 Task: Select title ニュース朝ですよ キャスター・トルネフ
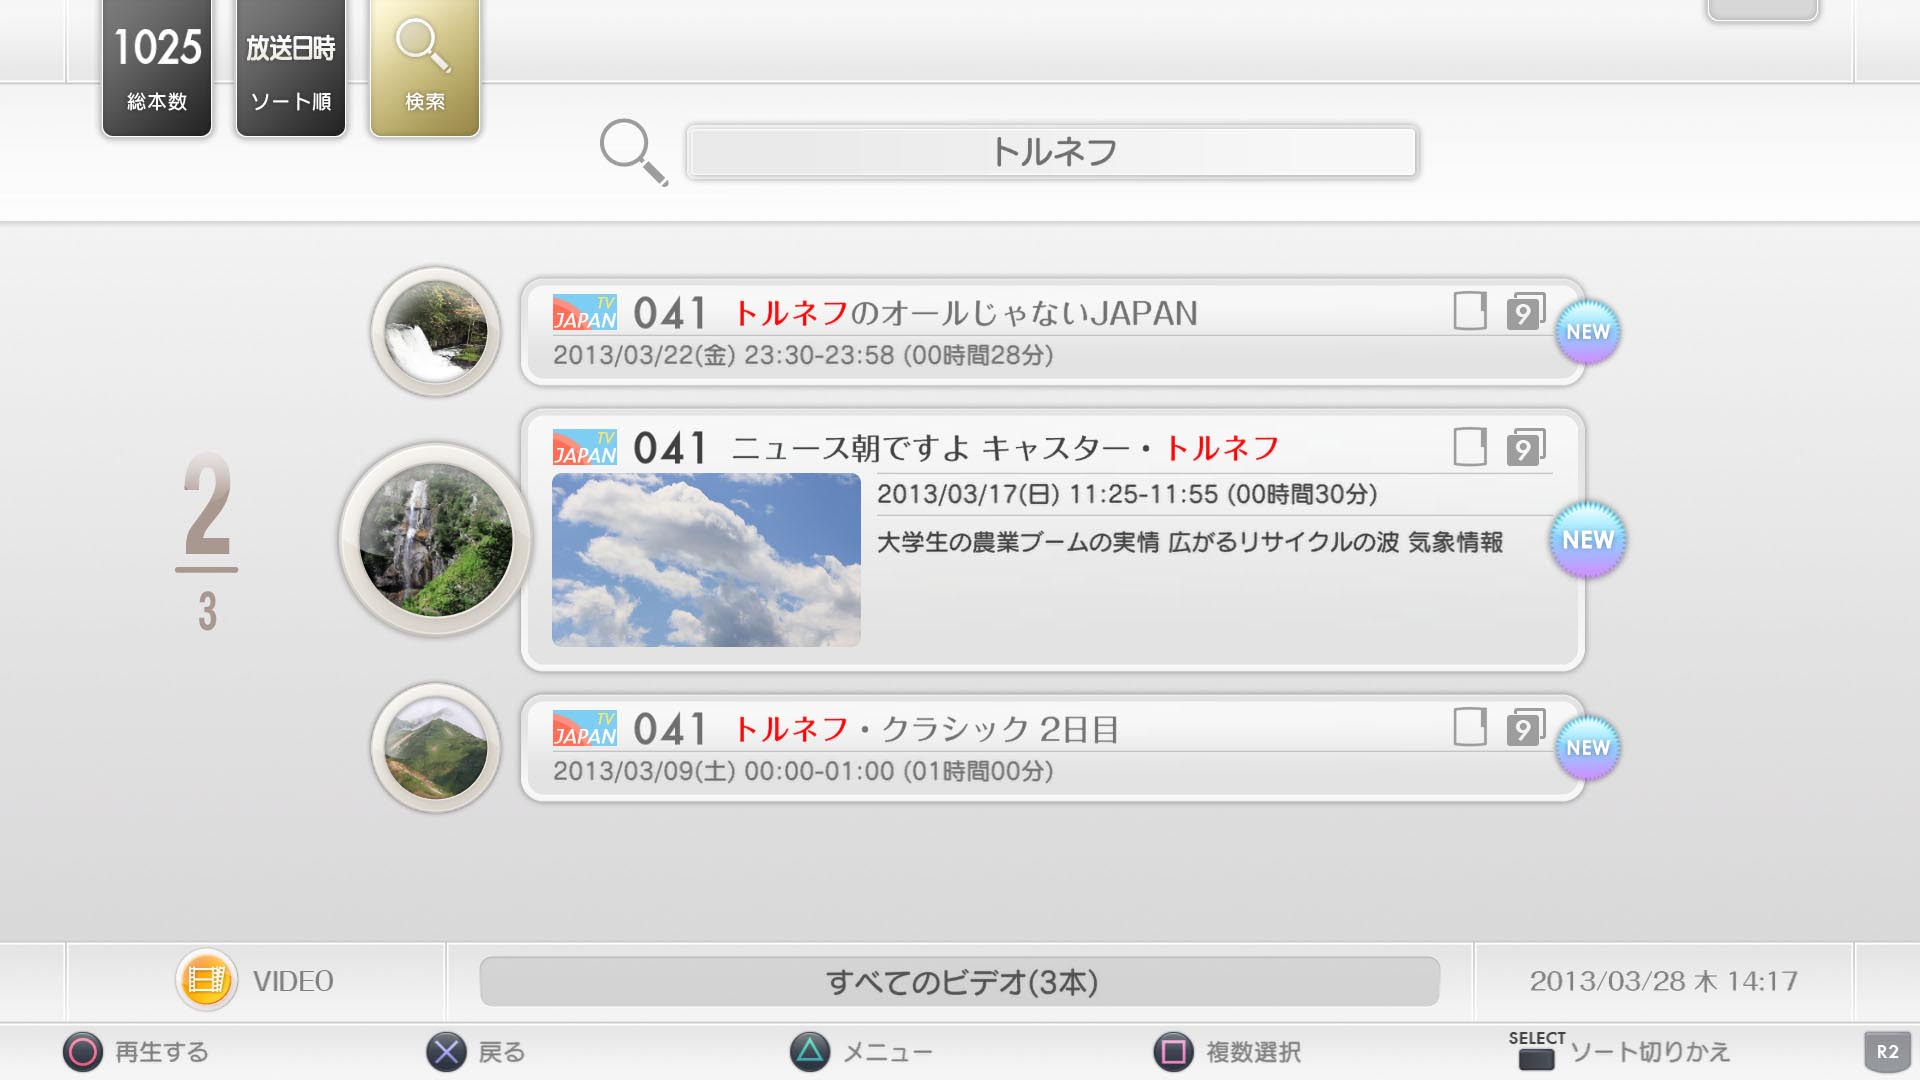coord(1005,448)
